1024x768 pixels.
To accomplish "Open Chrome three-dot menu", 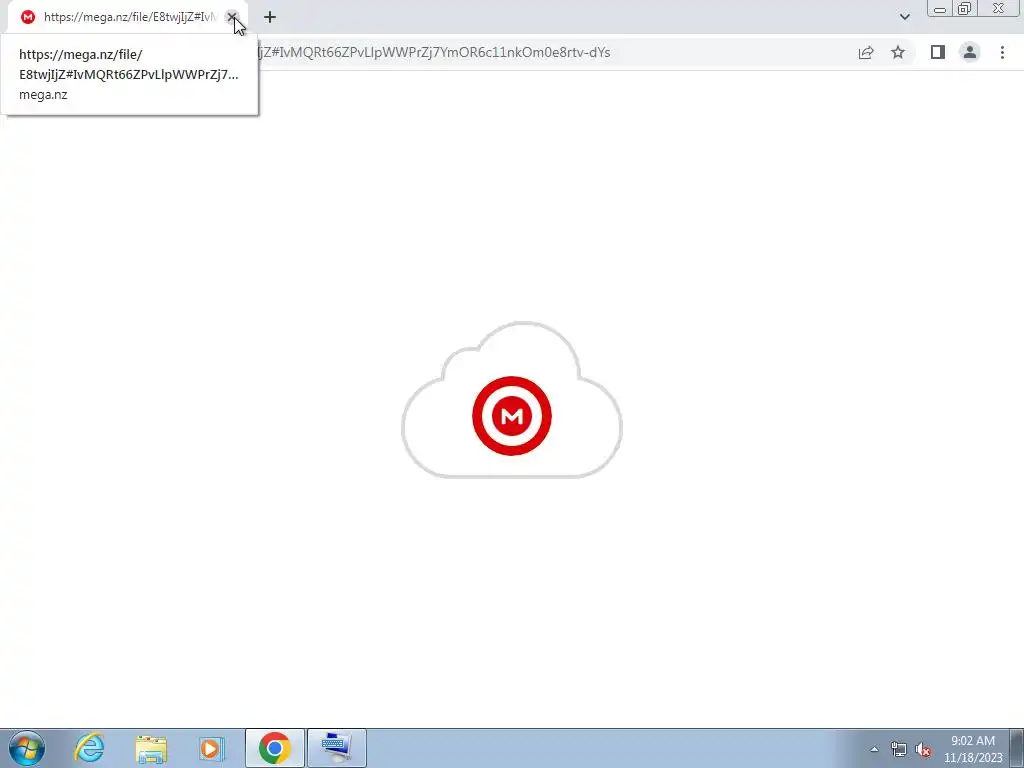I will pyautogui.click(x=1002, y=52).
